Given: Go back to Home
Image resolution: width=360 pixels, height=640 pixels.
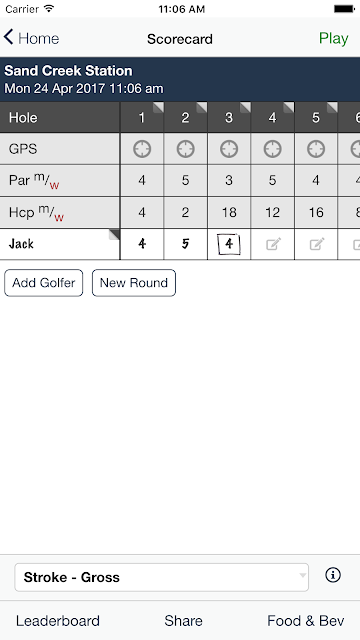Looking at the screenshot, I should point(31,38).
